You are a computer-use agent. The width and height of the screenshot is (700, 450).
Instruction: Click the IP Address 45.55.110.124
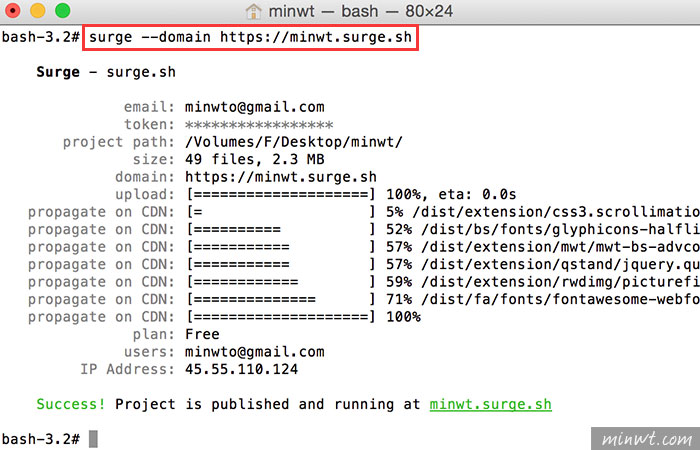[x=242, y=369]
